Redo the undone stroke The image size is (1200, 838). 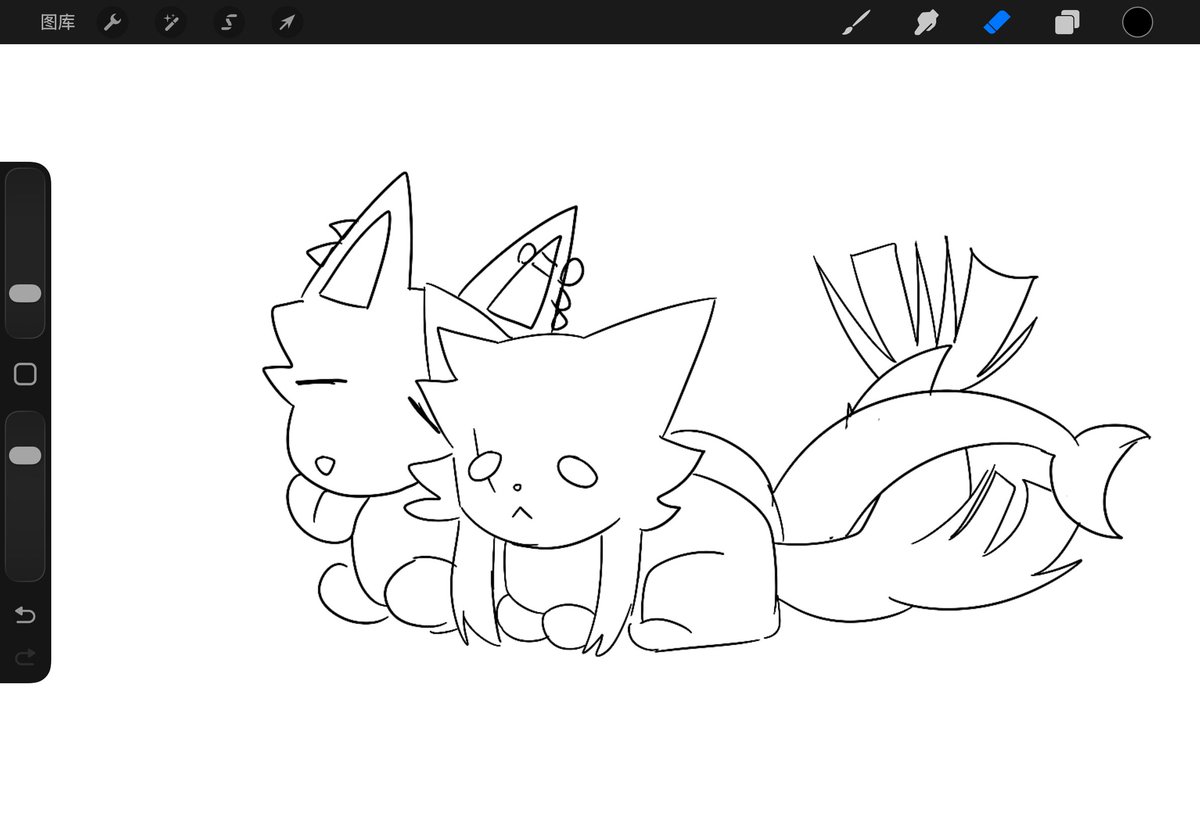25,656
